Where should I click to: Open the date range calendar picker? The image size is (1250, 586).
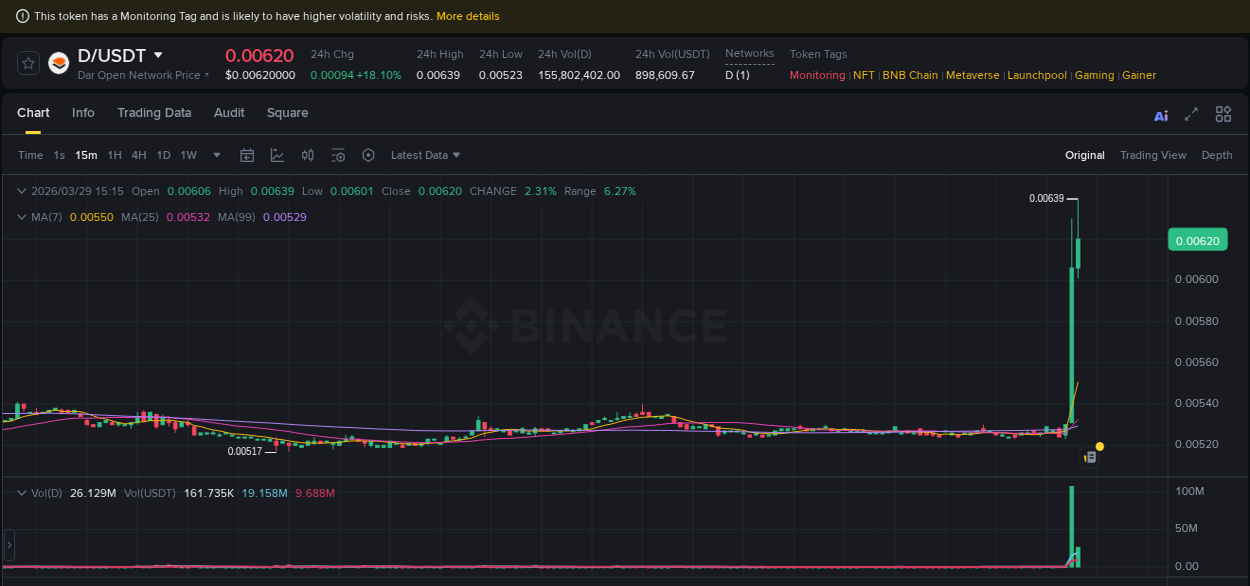click(x=247, y=155)
